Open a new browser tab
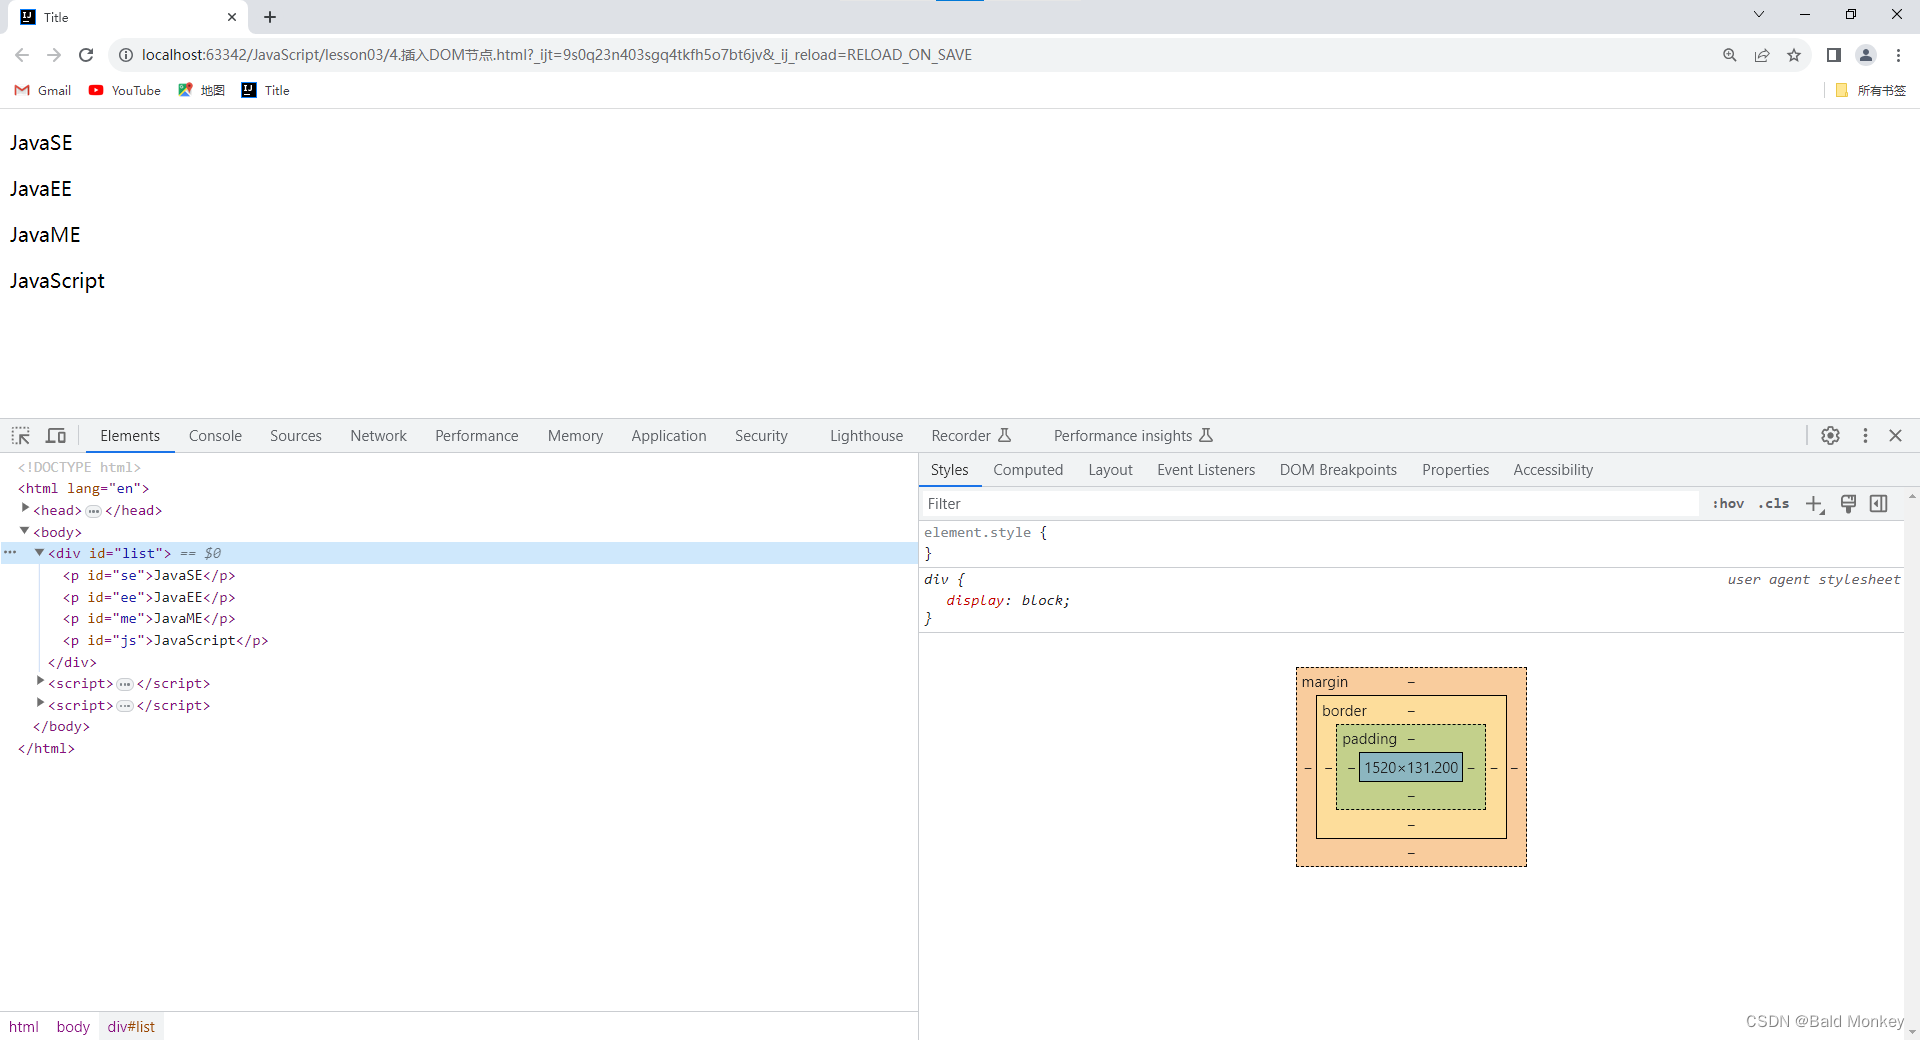Image resolution: width=1920 pixels, height=1040 pixels. [x=270, y=17]
